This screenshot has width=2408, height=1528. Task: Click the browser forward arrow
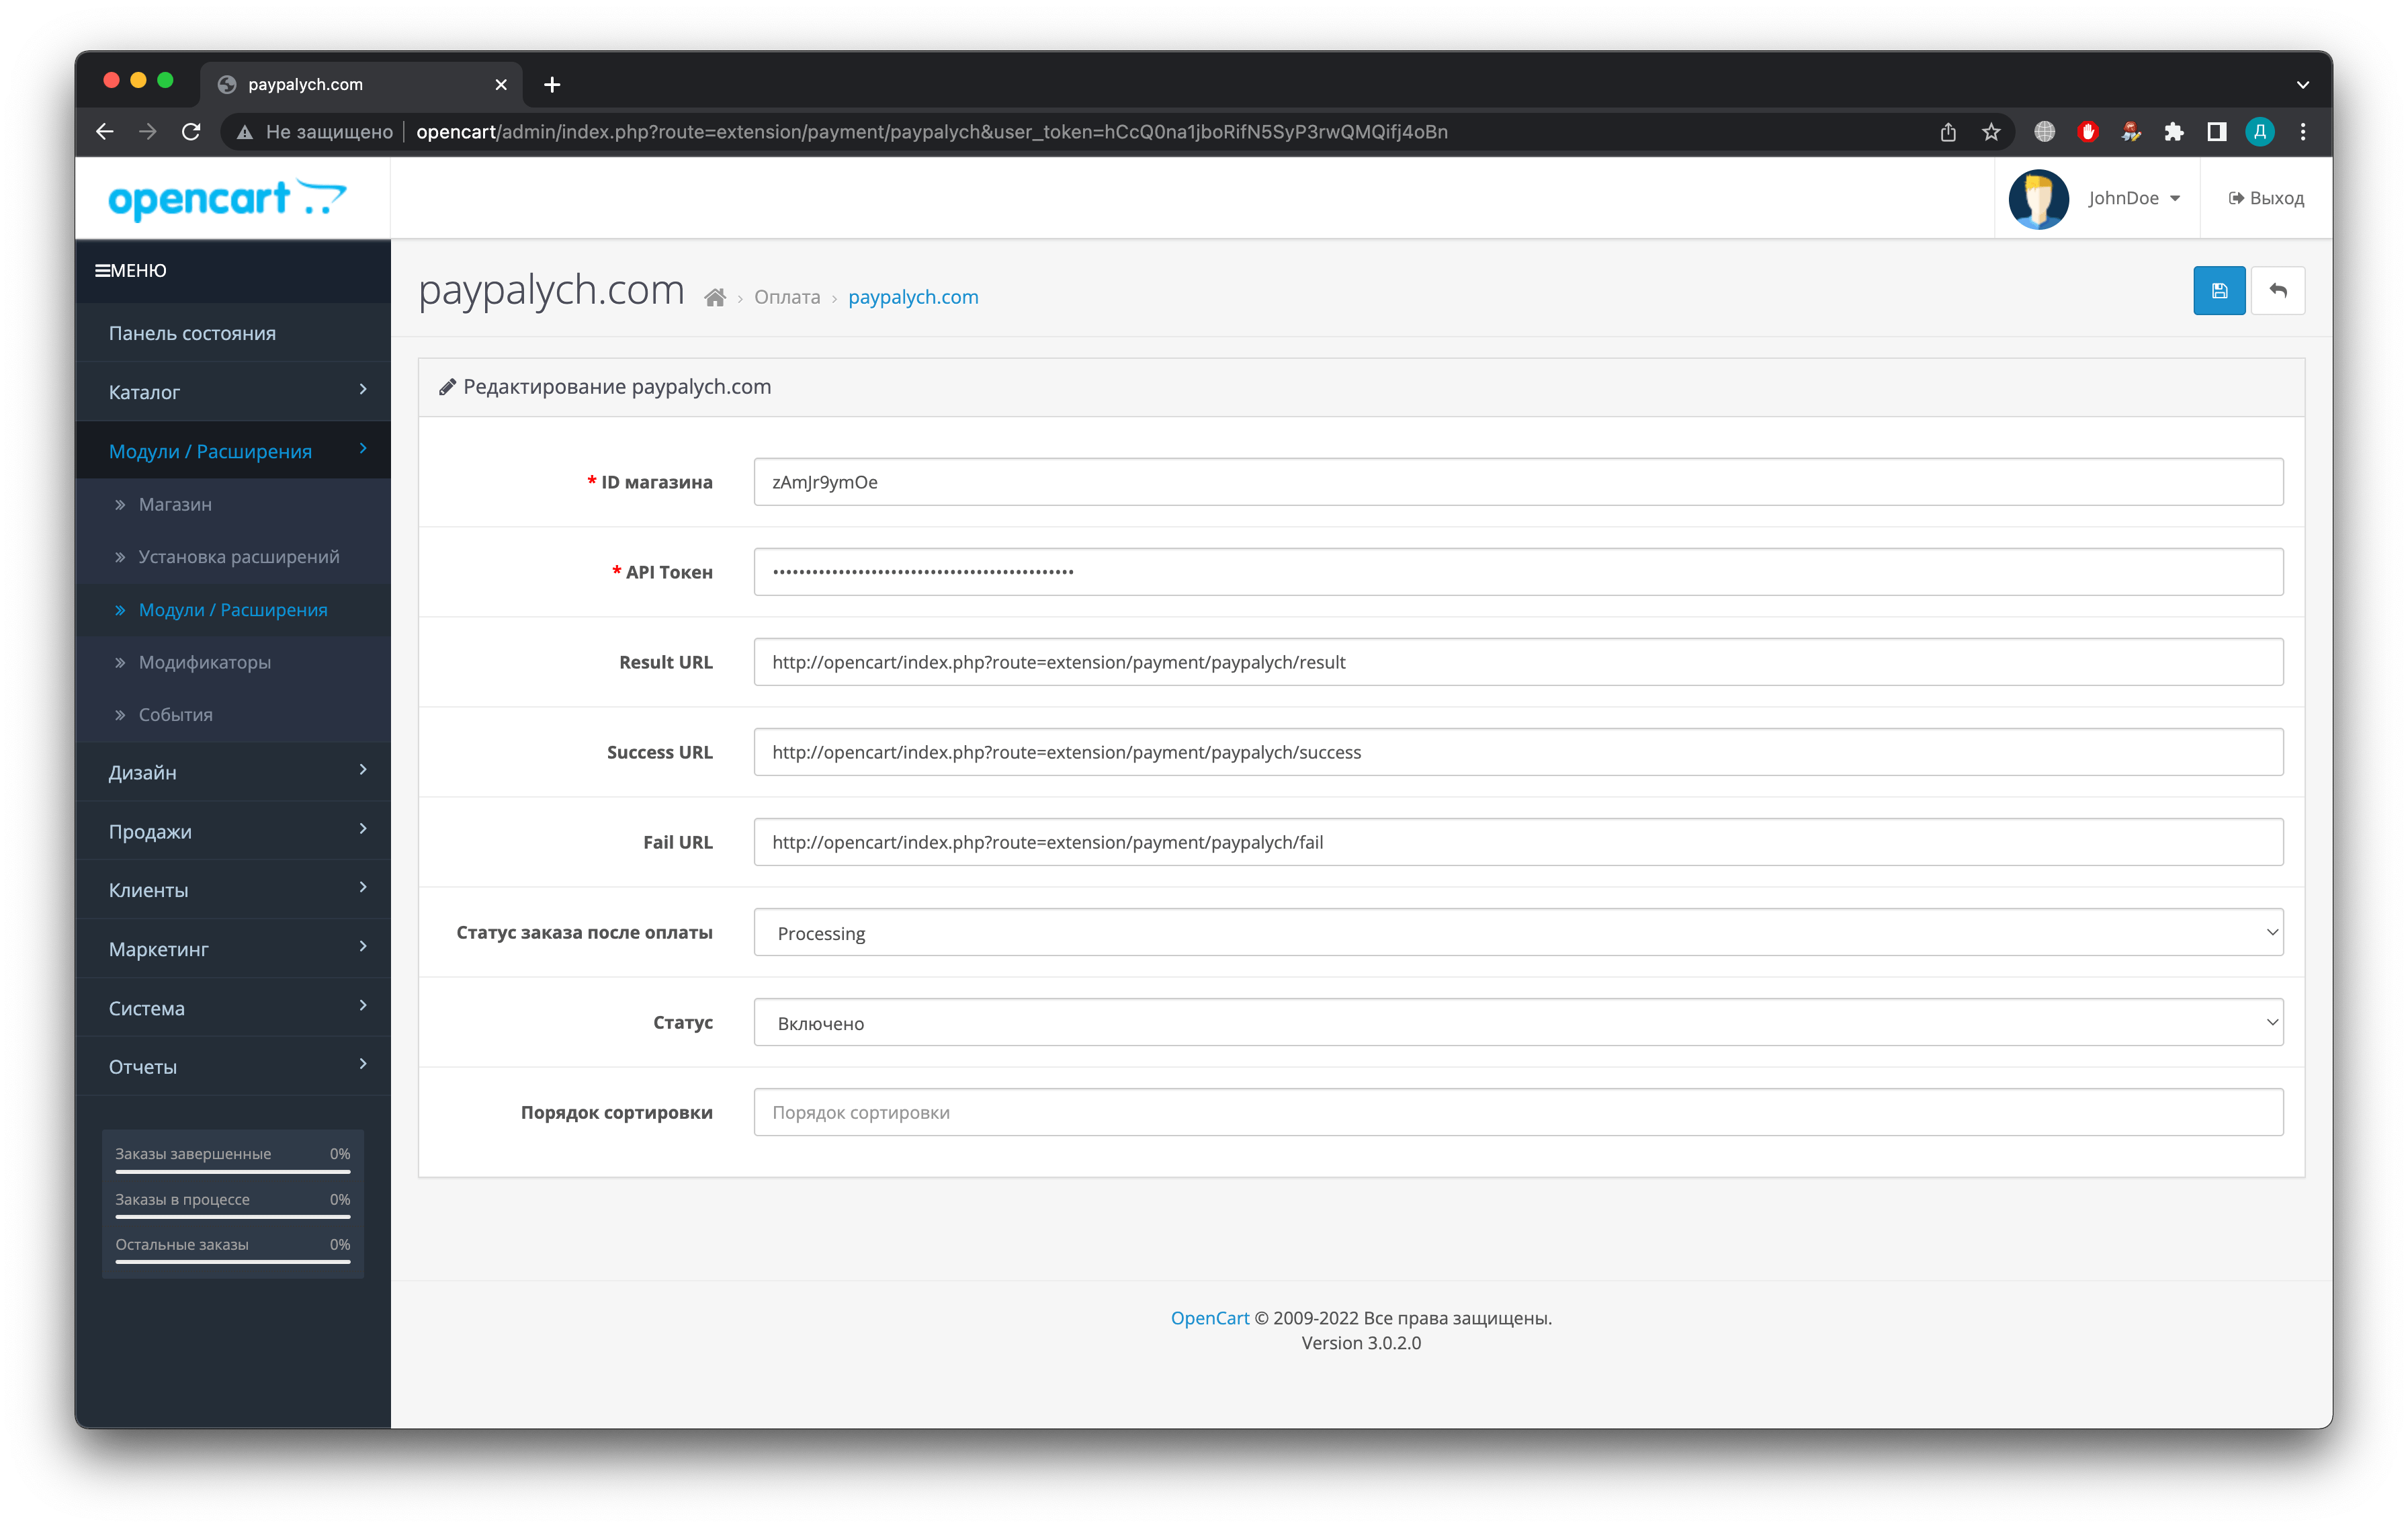pyautogui.click(x=148, y=131)
